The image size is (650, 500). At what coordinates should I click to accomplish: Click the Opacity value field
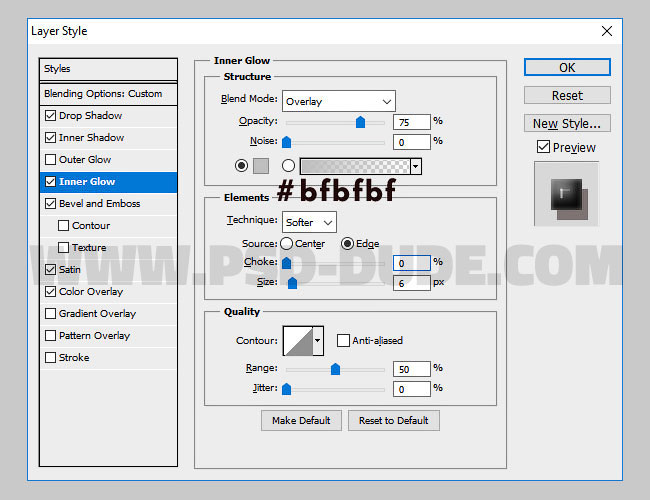[412, 122]
